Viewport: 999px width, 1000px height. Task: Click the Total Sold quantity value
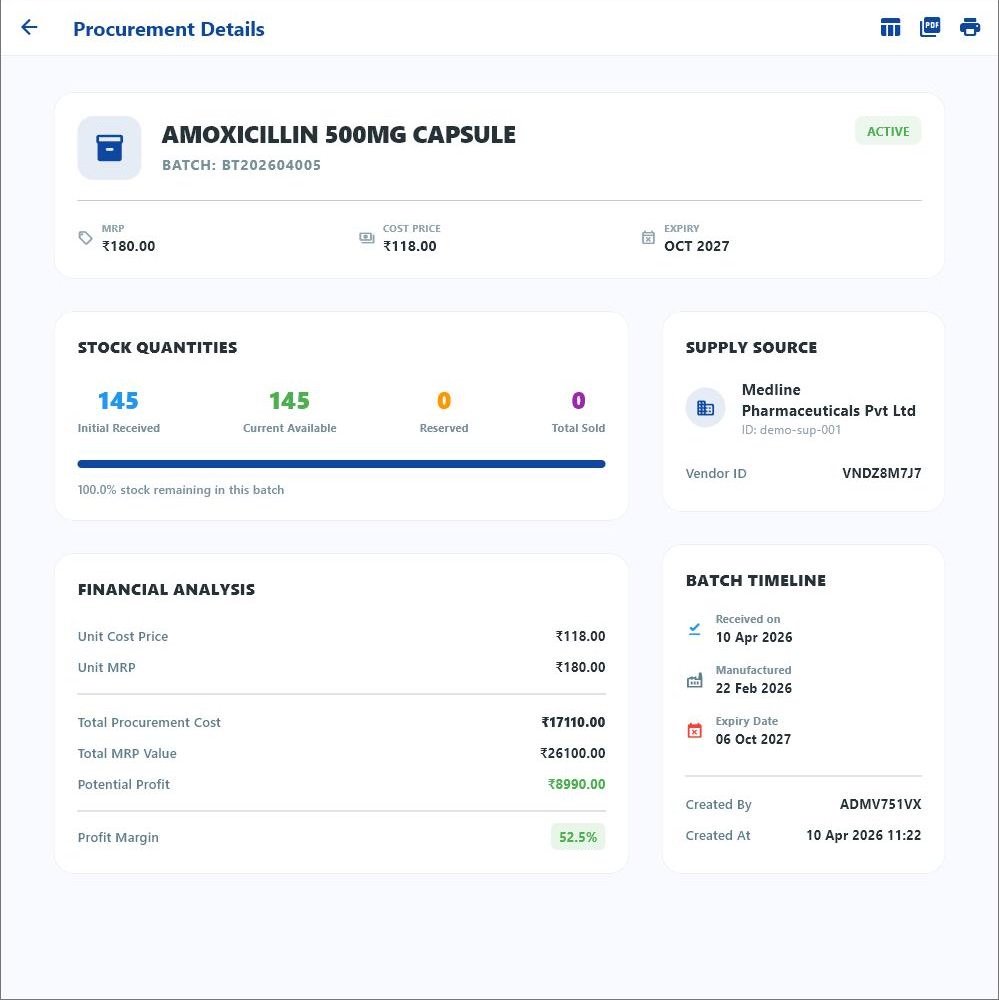579,401
